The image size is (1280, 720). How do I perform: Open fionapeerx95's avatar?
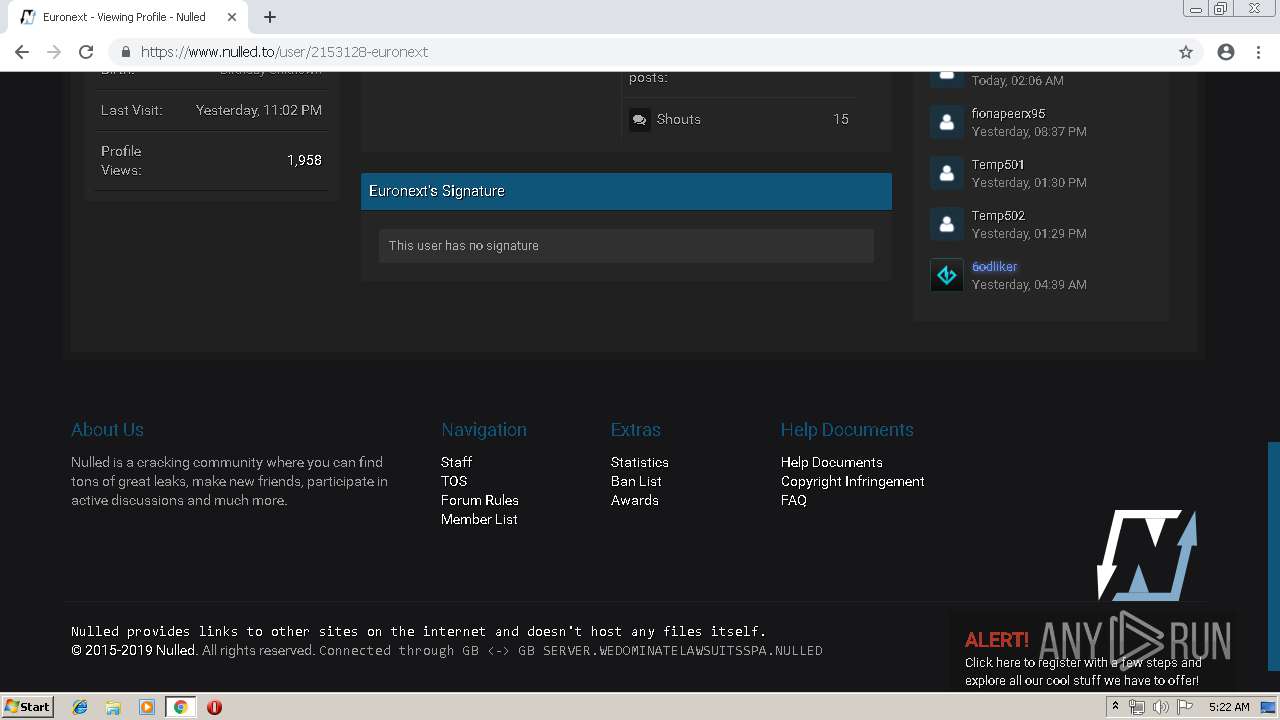pyautogui.click(x=946, y=122)
